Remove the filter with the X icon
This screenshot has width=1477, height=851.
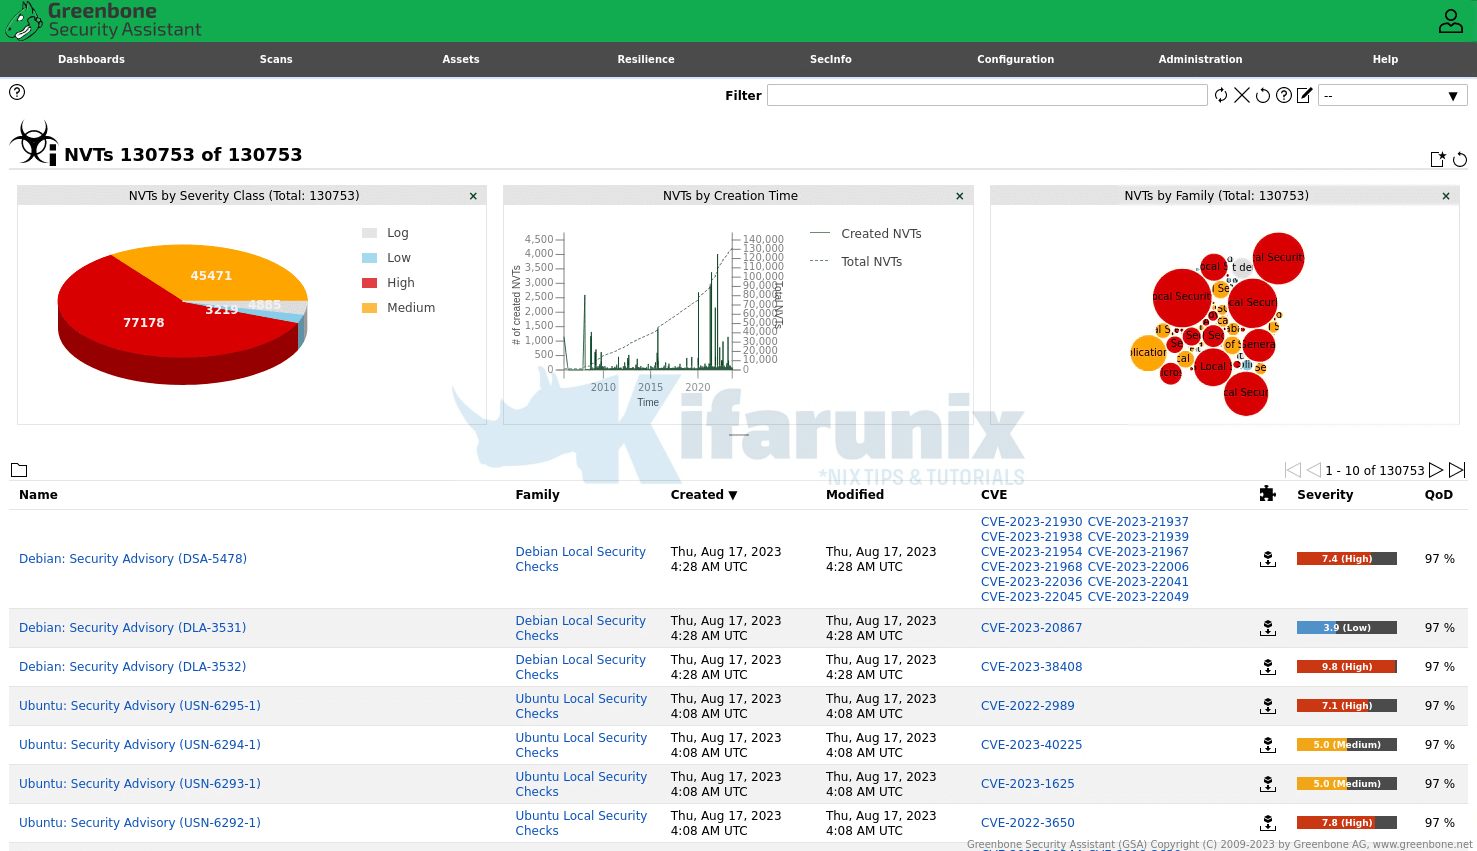[x=1242, y=95]
